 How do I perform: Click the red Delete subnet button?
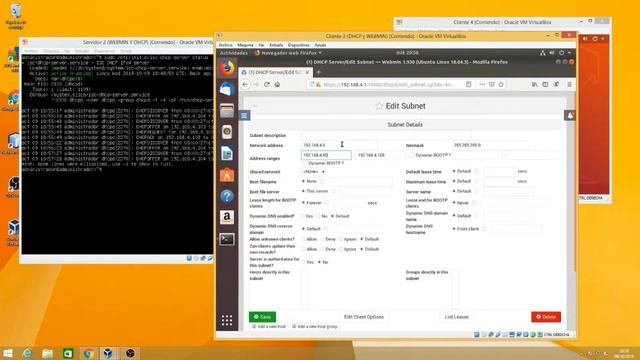(x=546, y=317)
